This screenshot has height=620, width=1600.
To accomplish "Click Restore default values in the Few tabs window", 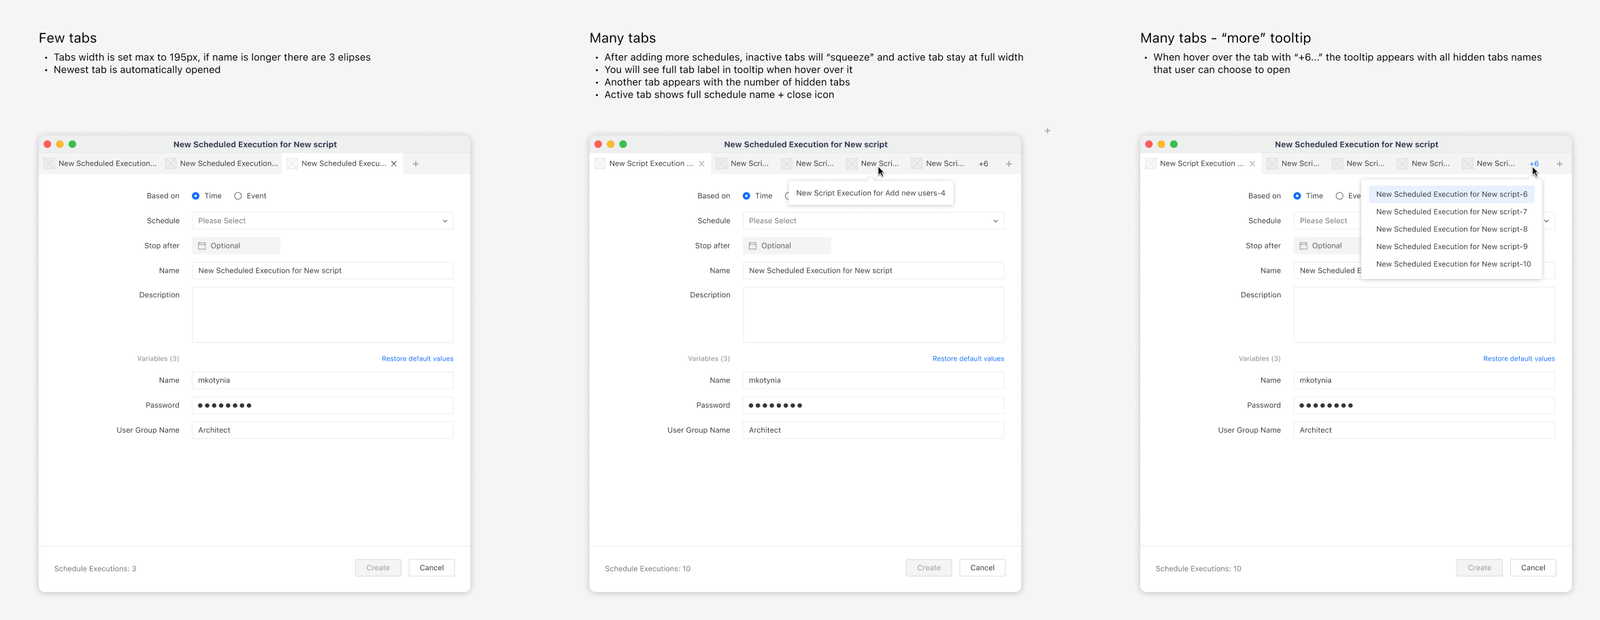I will 417,359.
